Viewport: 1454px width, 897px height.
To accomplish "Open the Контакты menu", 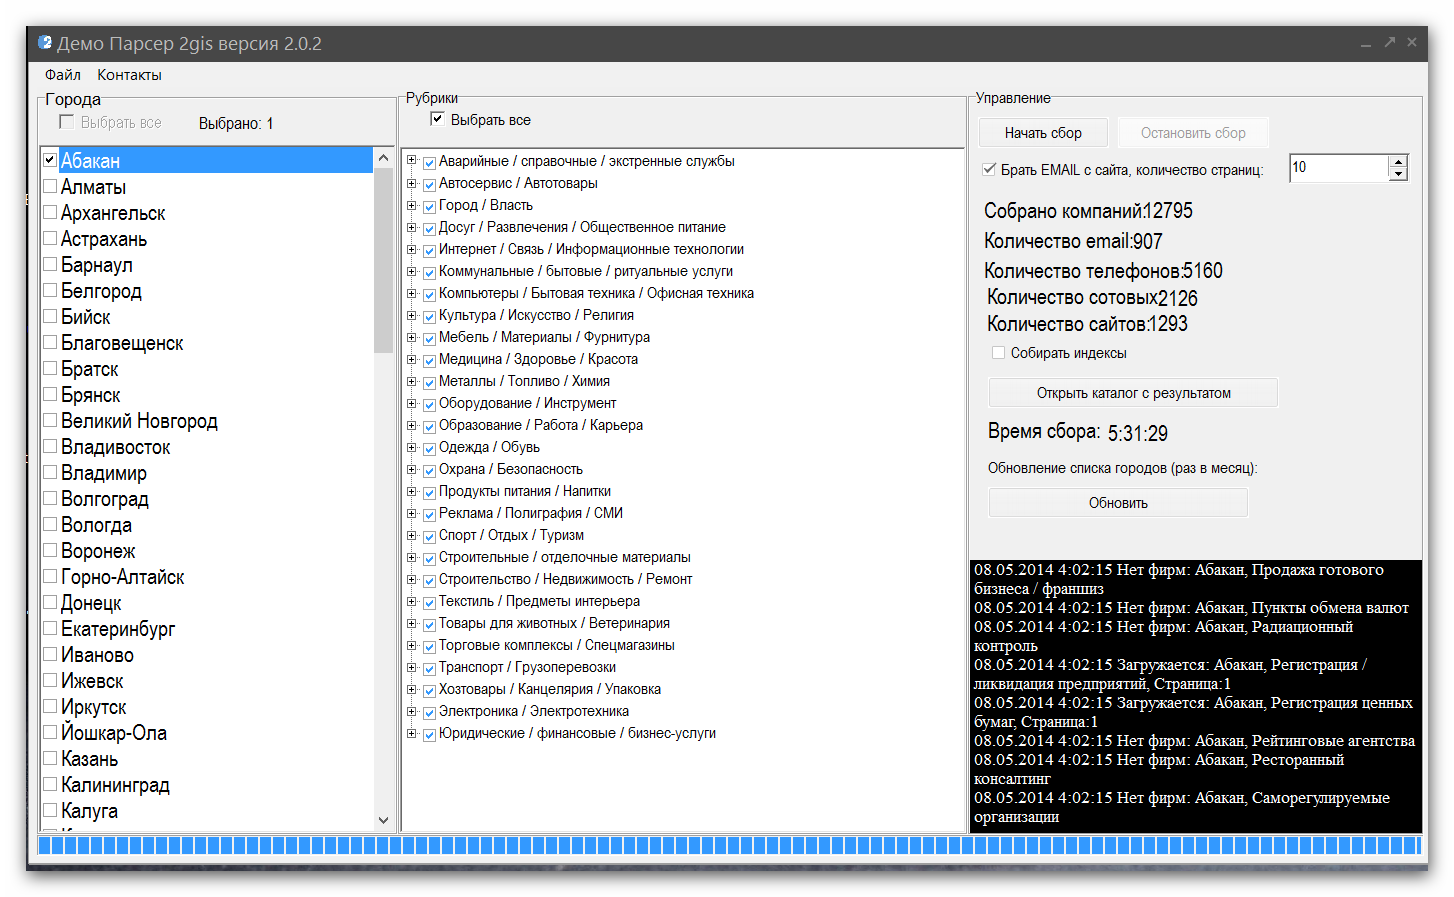I will pyautogui.click(x=129, y=75).
